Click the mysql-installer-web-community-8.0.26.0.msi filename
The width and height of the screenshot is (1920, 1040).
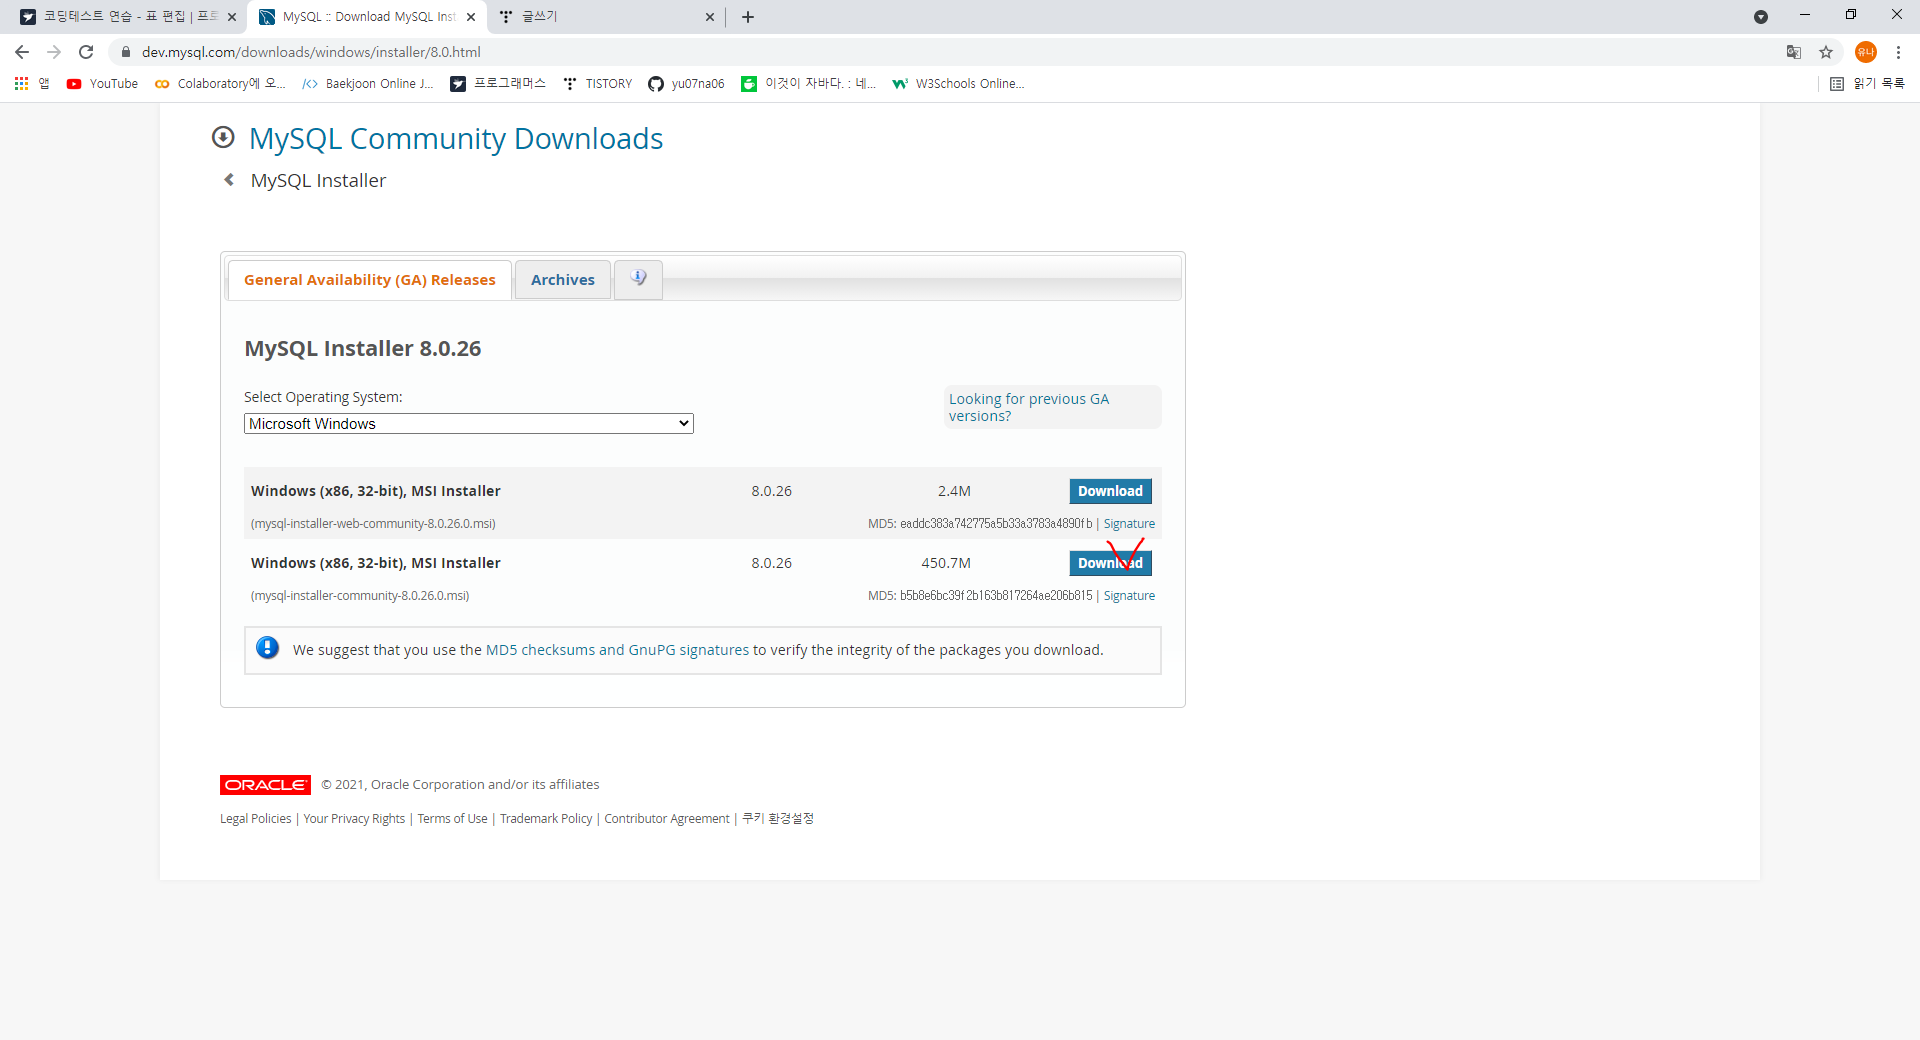coord(373,524)
